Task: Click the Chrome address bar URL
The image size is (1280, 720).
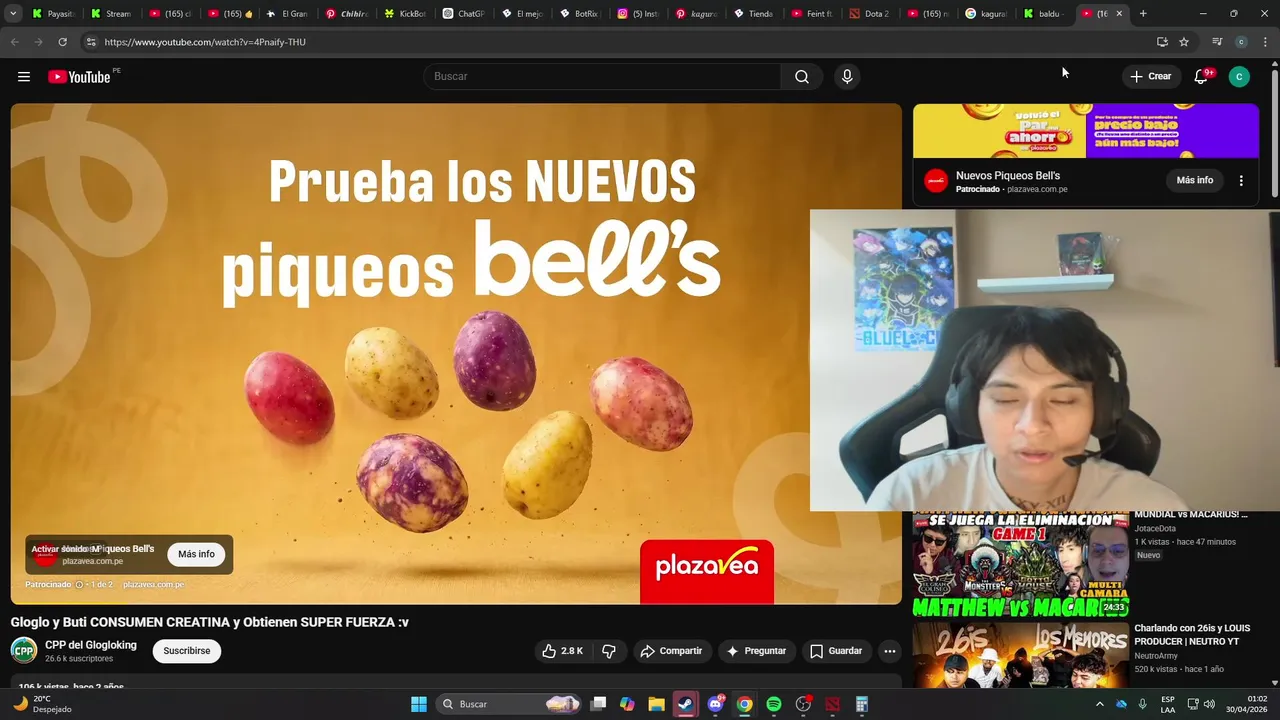Action: coord(205,42)
